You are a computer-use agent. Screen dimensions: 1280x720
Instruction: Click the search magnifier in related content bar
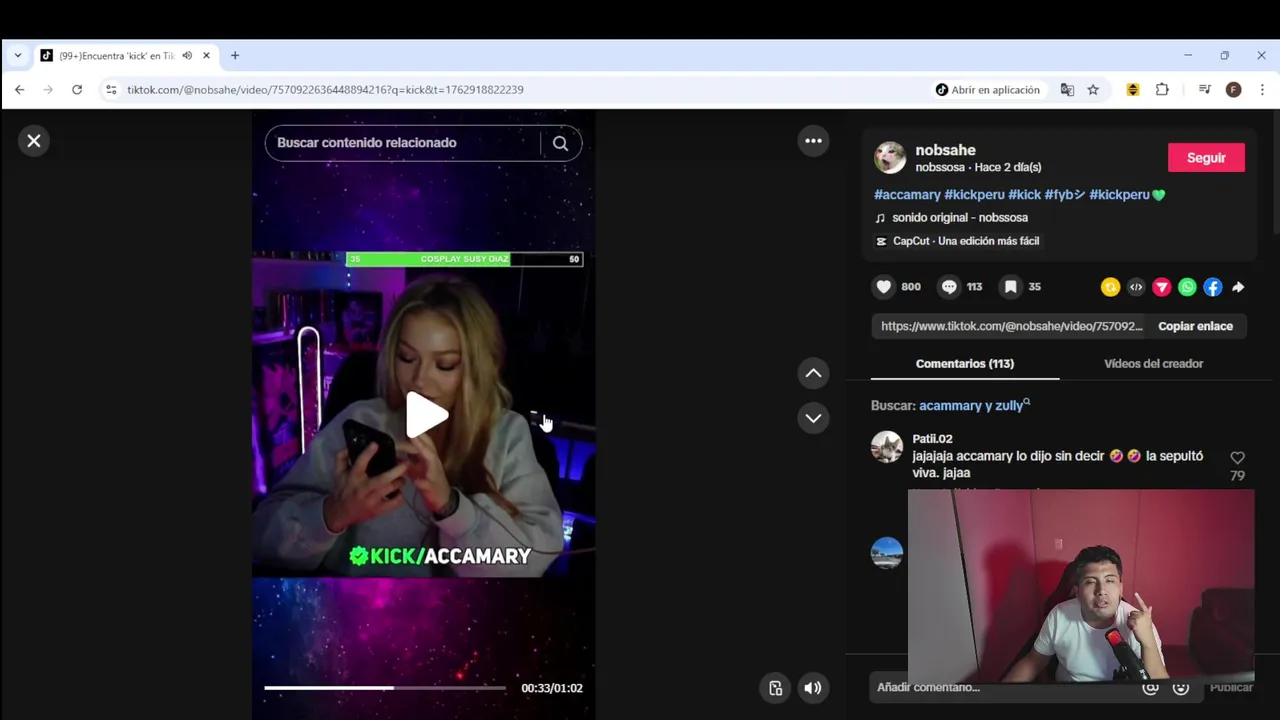pyautogui.click(x=560, y=143)
